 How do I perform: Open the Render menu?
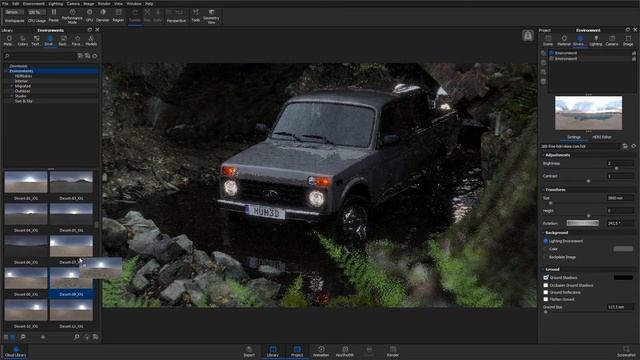click(104, 4)
